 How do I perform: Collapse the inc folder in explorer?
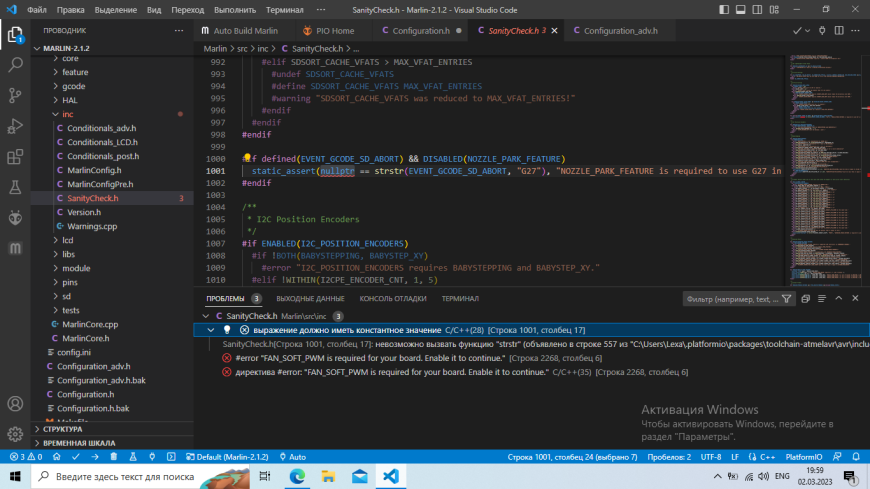68,114
